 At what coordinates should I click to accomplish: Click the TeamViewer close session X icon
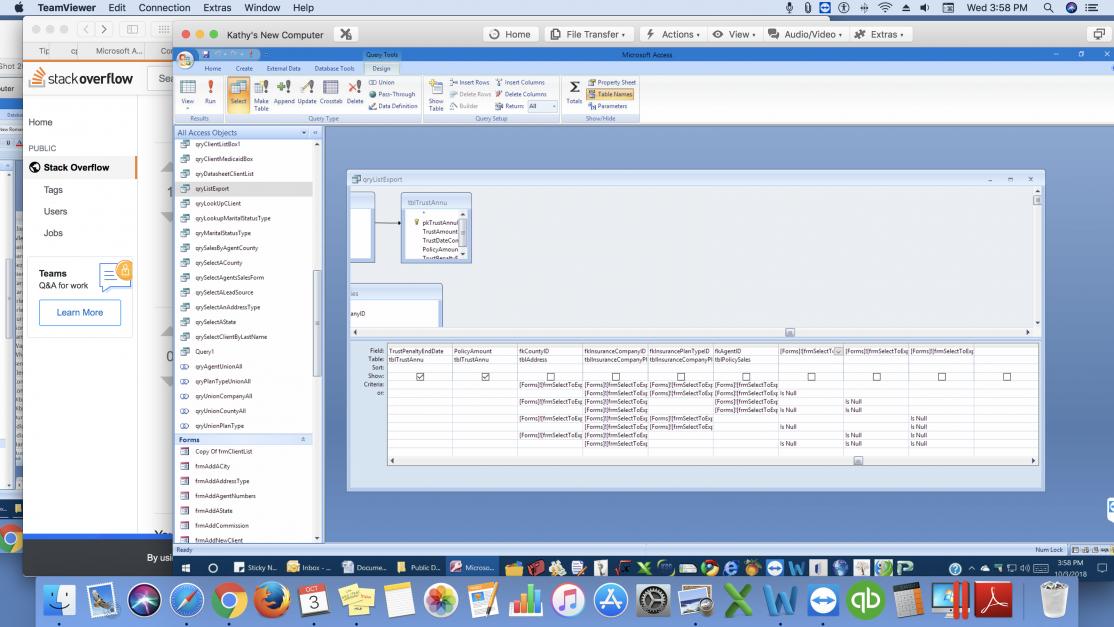point(346,34)
